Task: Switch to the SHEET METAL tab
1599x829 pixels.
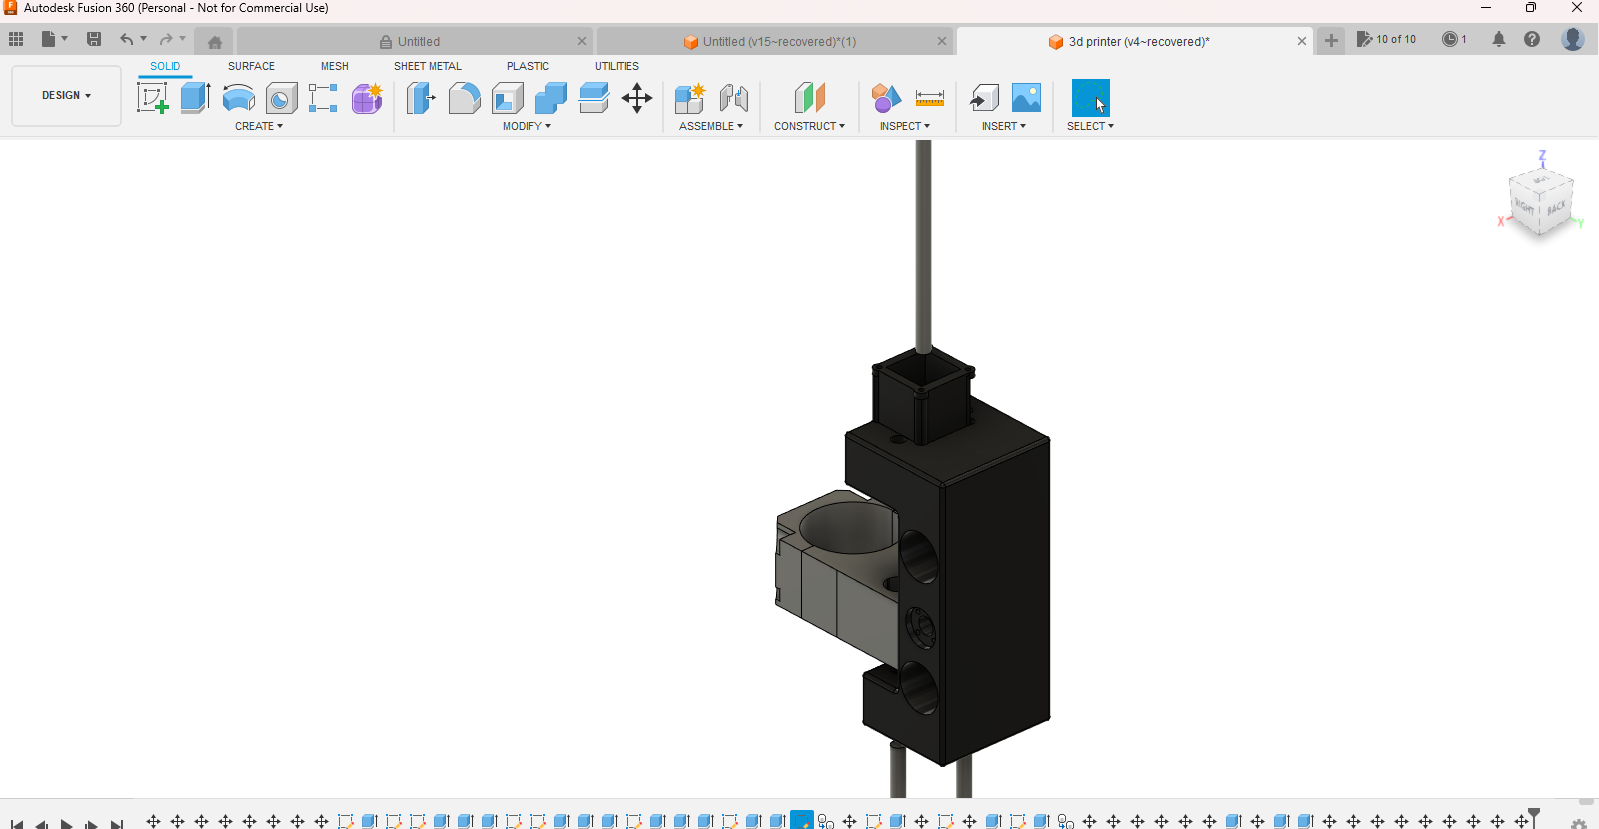Action: click(x=428, y=66)
